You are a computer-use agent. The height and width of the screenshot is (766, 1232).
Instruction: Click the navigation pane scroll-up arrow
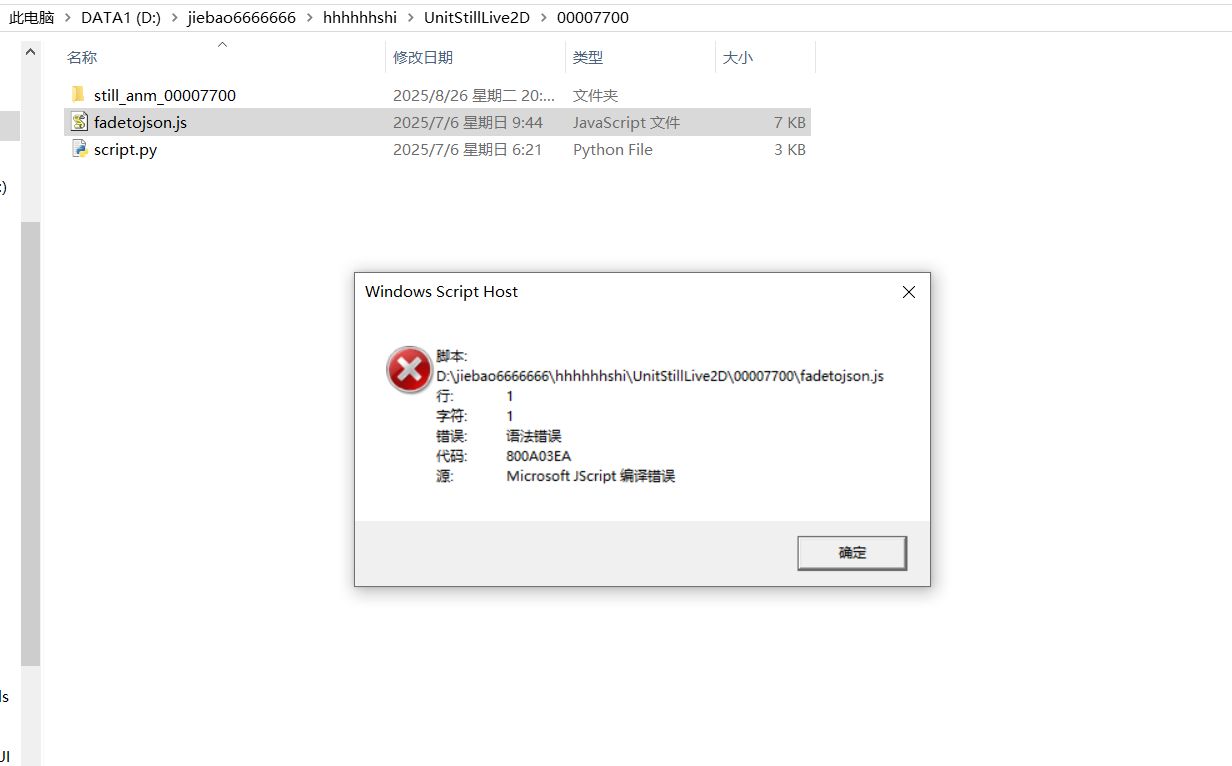tap(30, 52)
